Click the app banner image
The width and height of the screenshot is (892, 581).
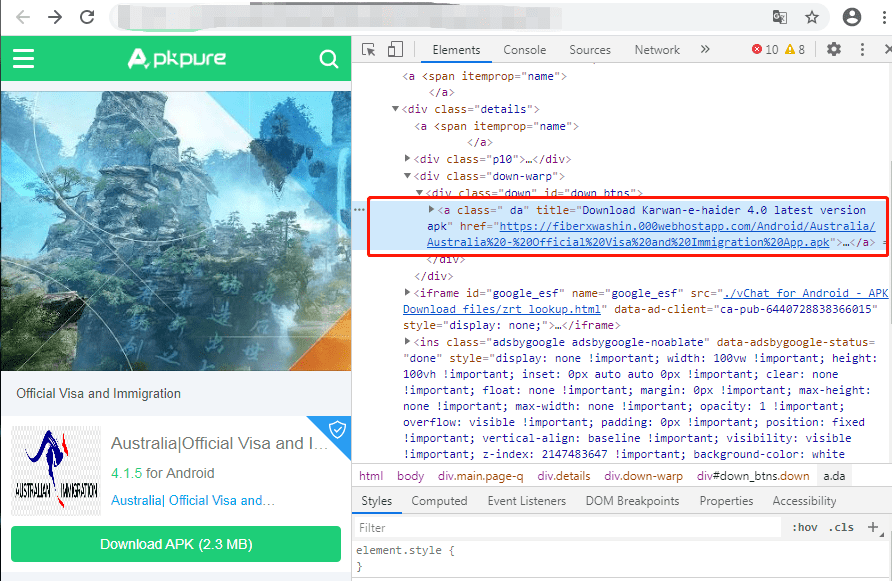pos(176,231)
